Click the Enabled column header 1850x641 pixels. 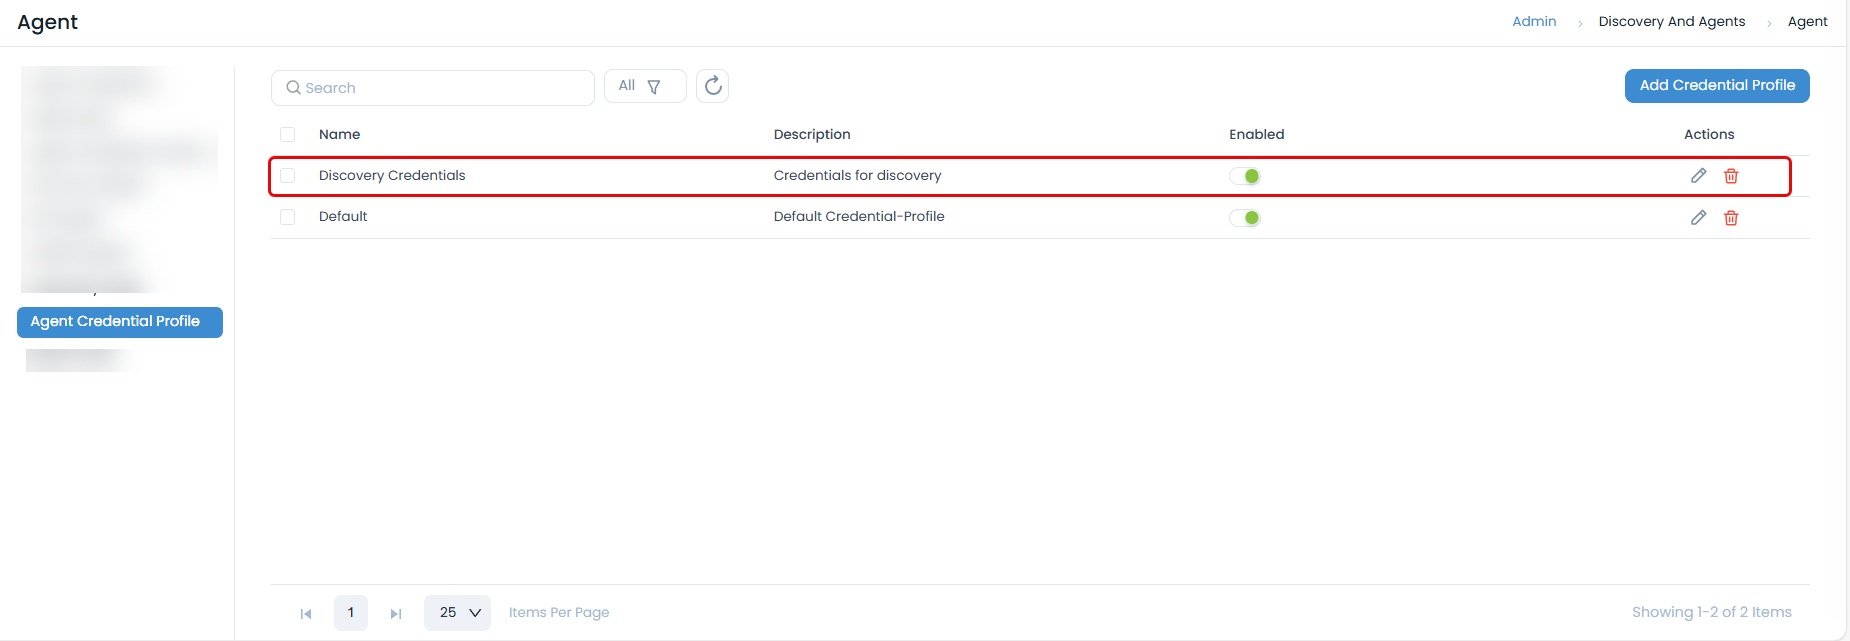pyautogui.click(x=1256, y=134)
